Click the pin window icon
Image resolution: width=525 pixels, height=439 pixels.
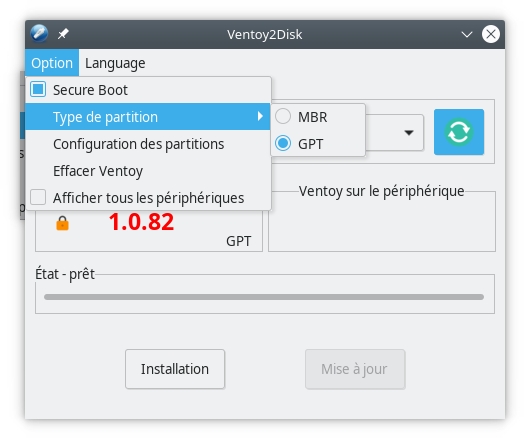click(x=63, y=34)
